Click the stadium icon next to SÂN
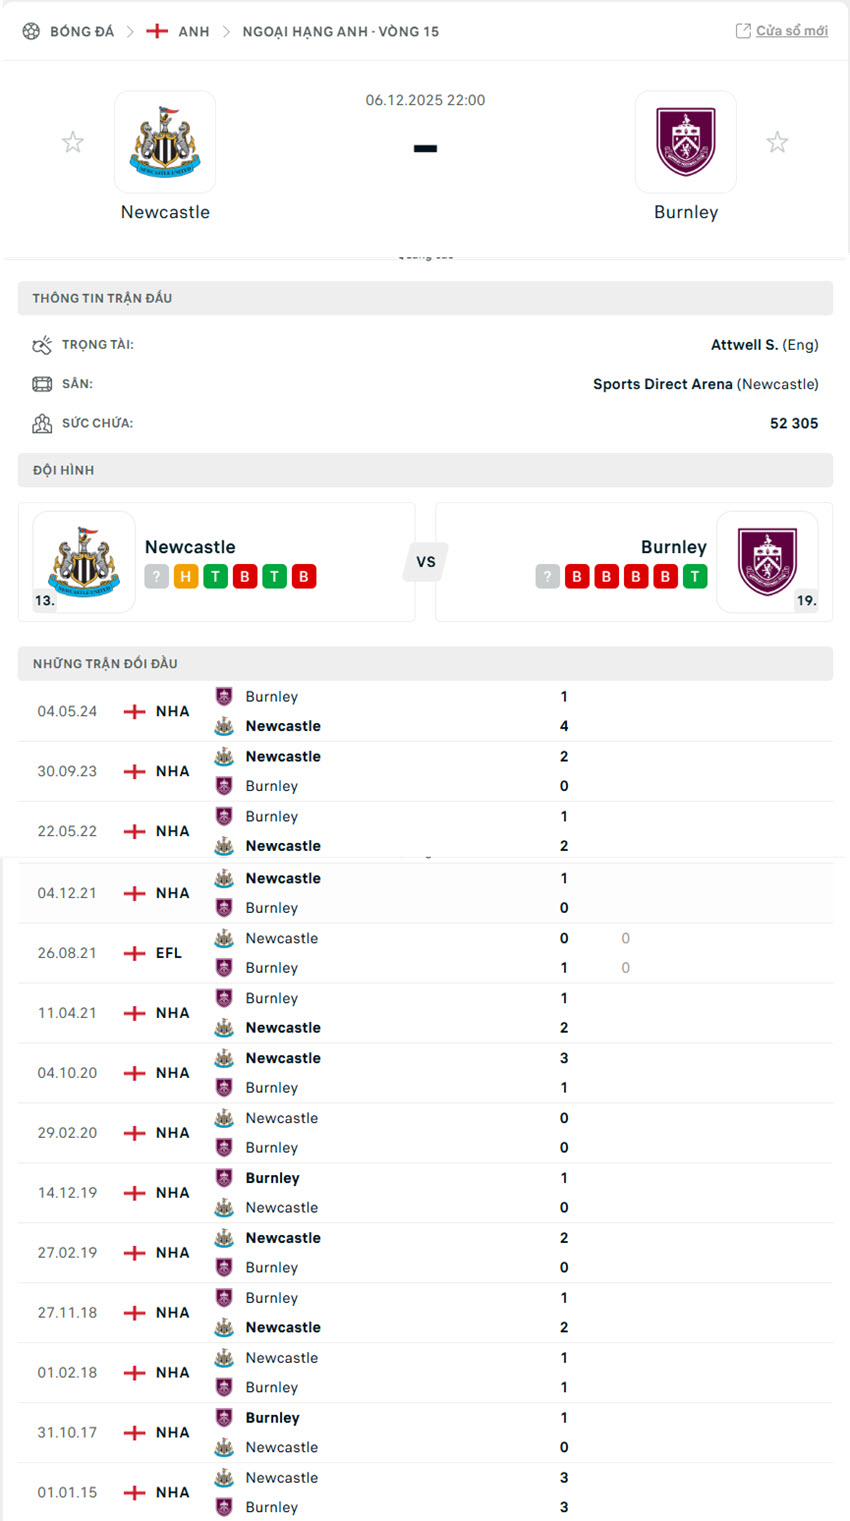Screen dimensions: 850x1521 41,384
